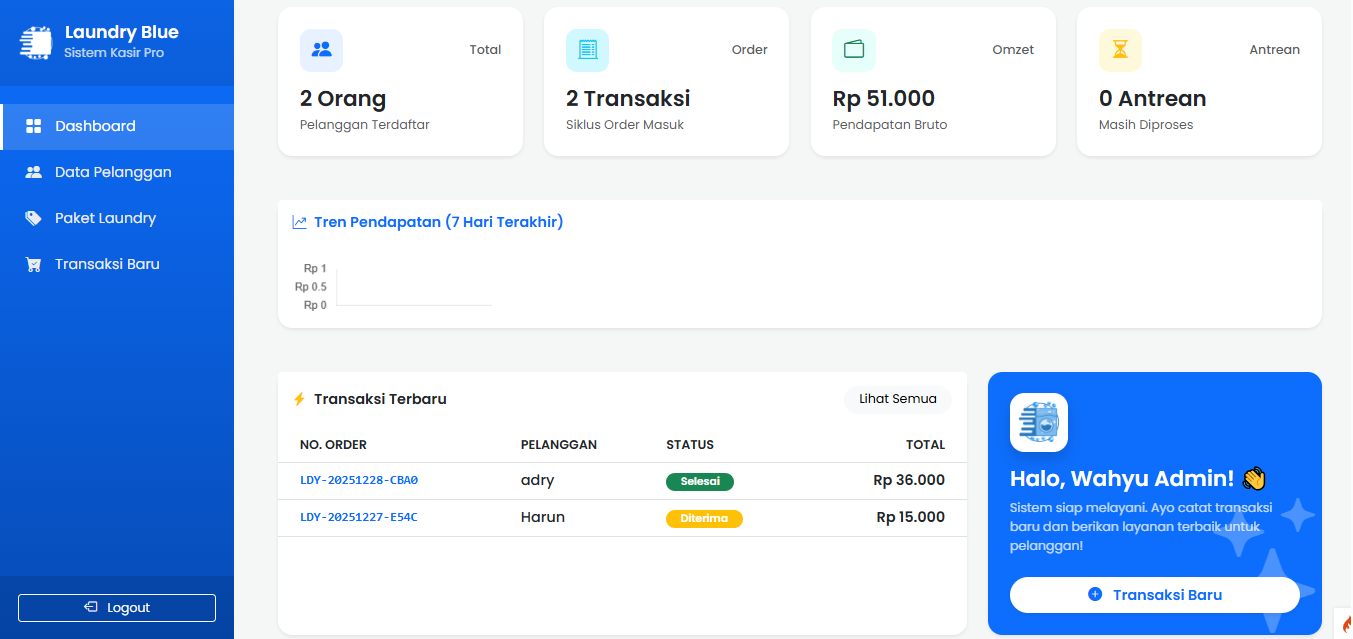1353x639 pixels.
Task: Click the Rp 36.000 total
Action: pyautogui.click(x=909, y=480)
